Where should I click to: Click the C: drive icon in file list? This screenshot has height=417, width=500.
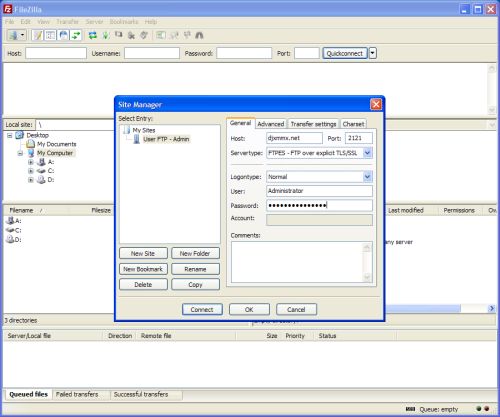tap(11, 230)
